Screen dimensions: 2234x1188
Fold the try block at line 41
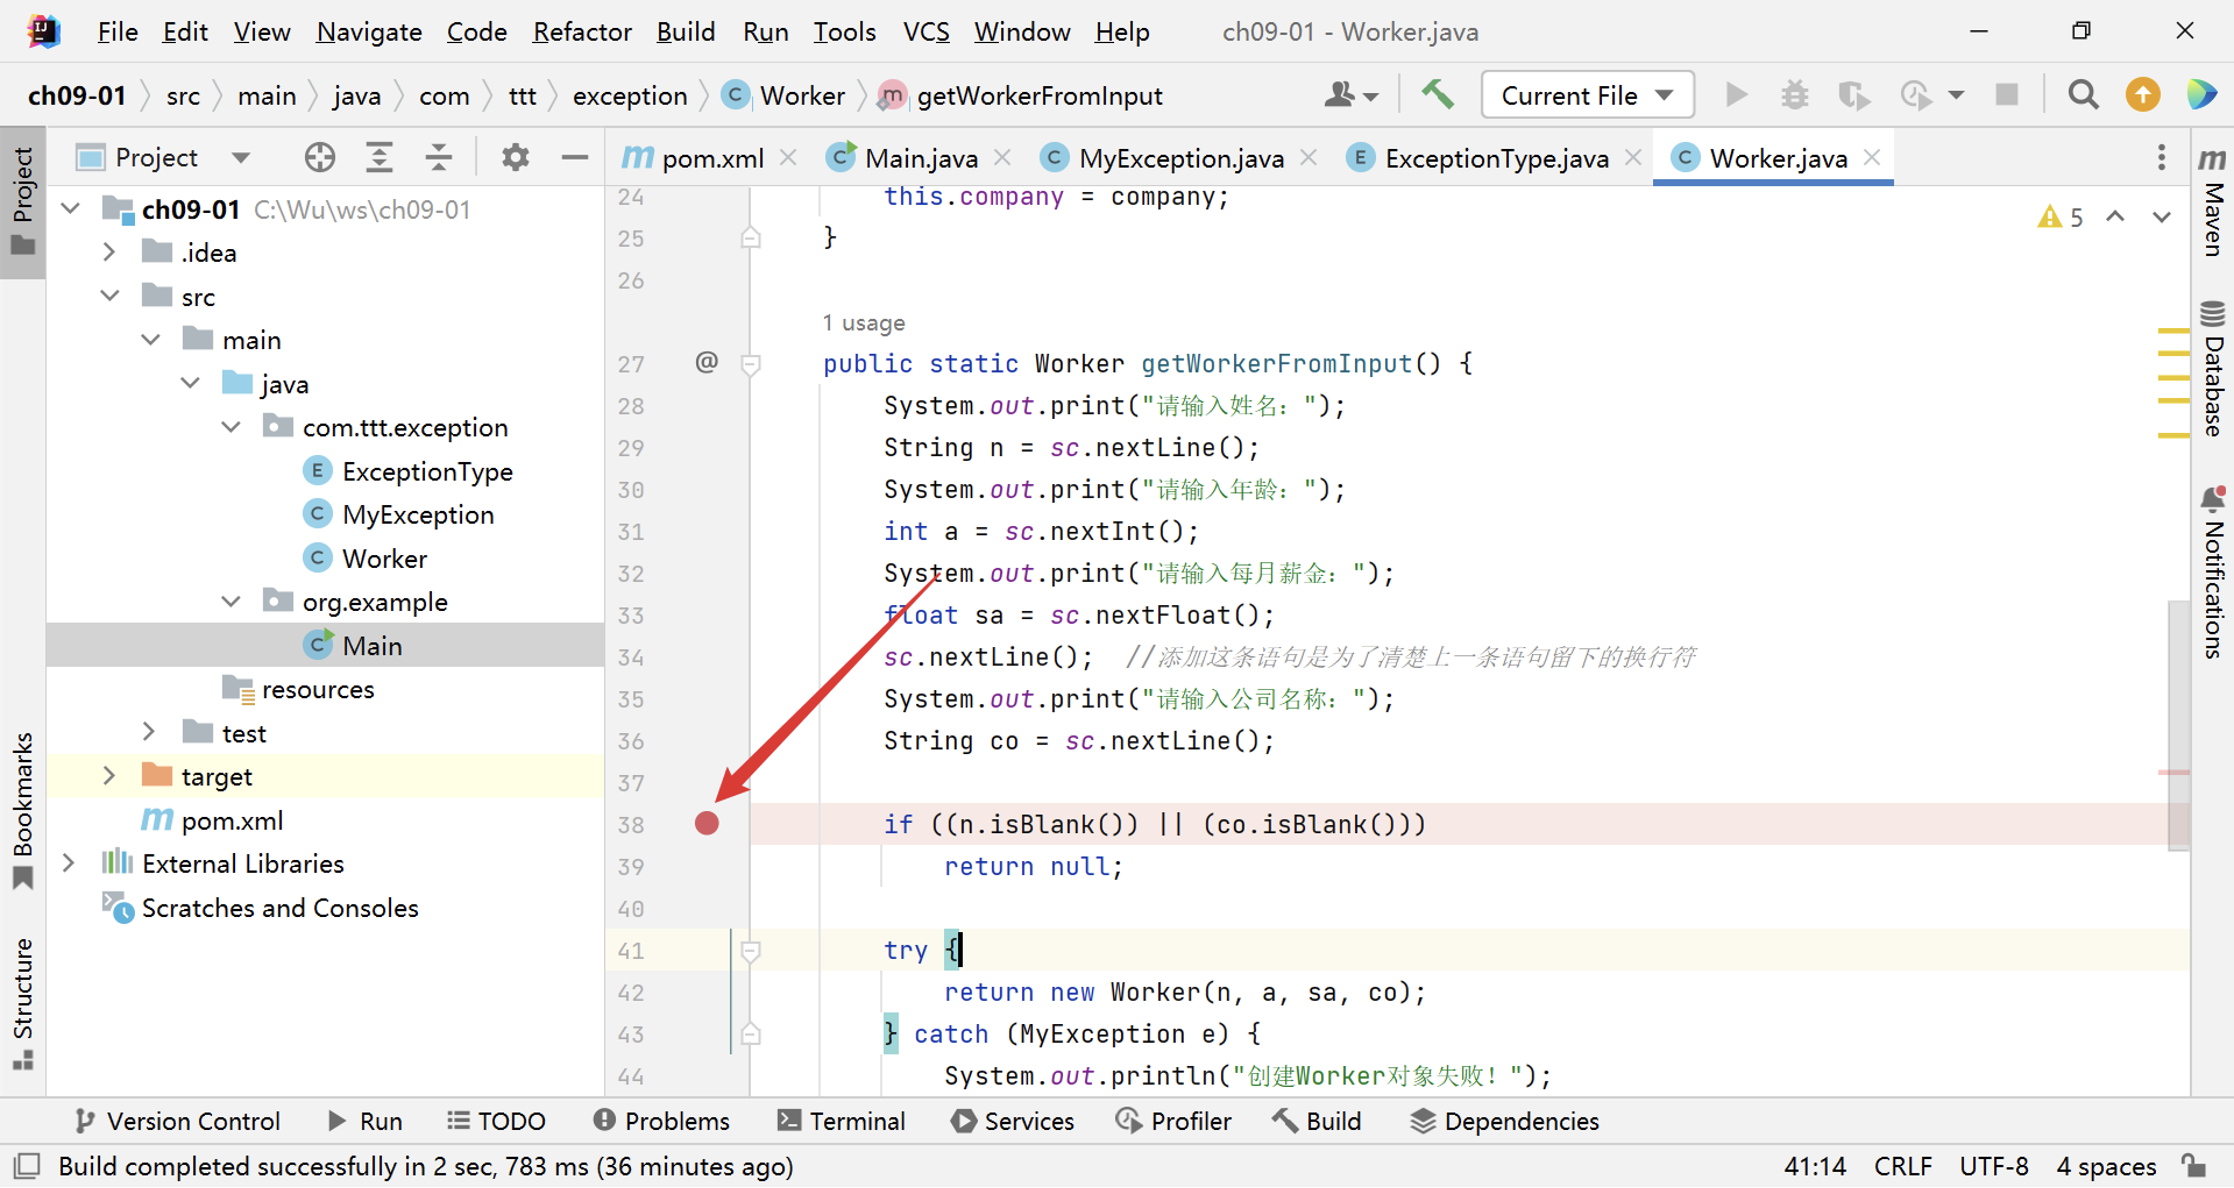pos(750,951)
